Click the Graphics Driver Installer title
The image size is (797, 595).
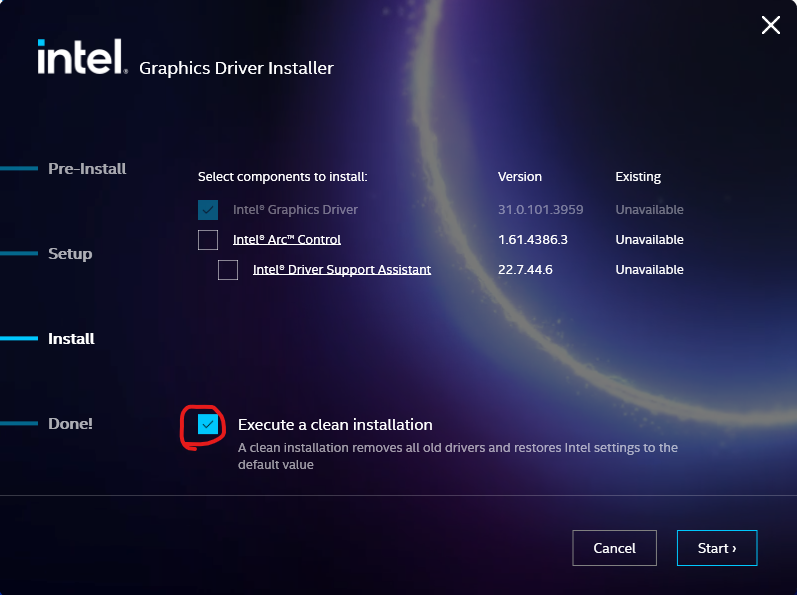tap(236, 68)
